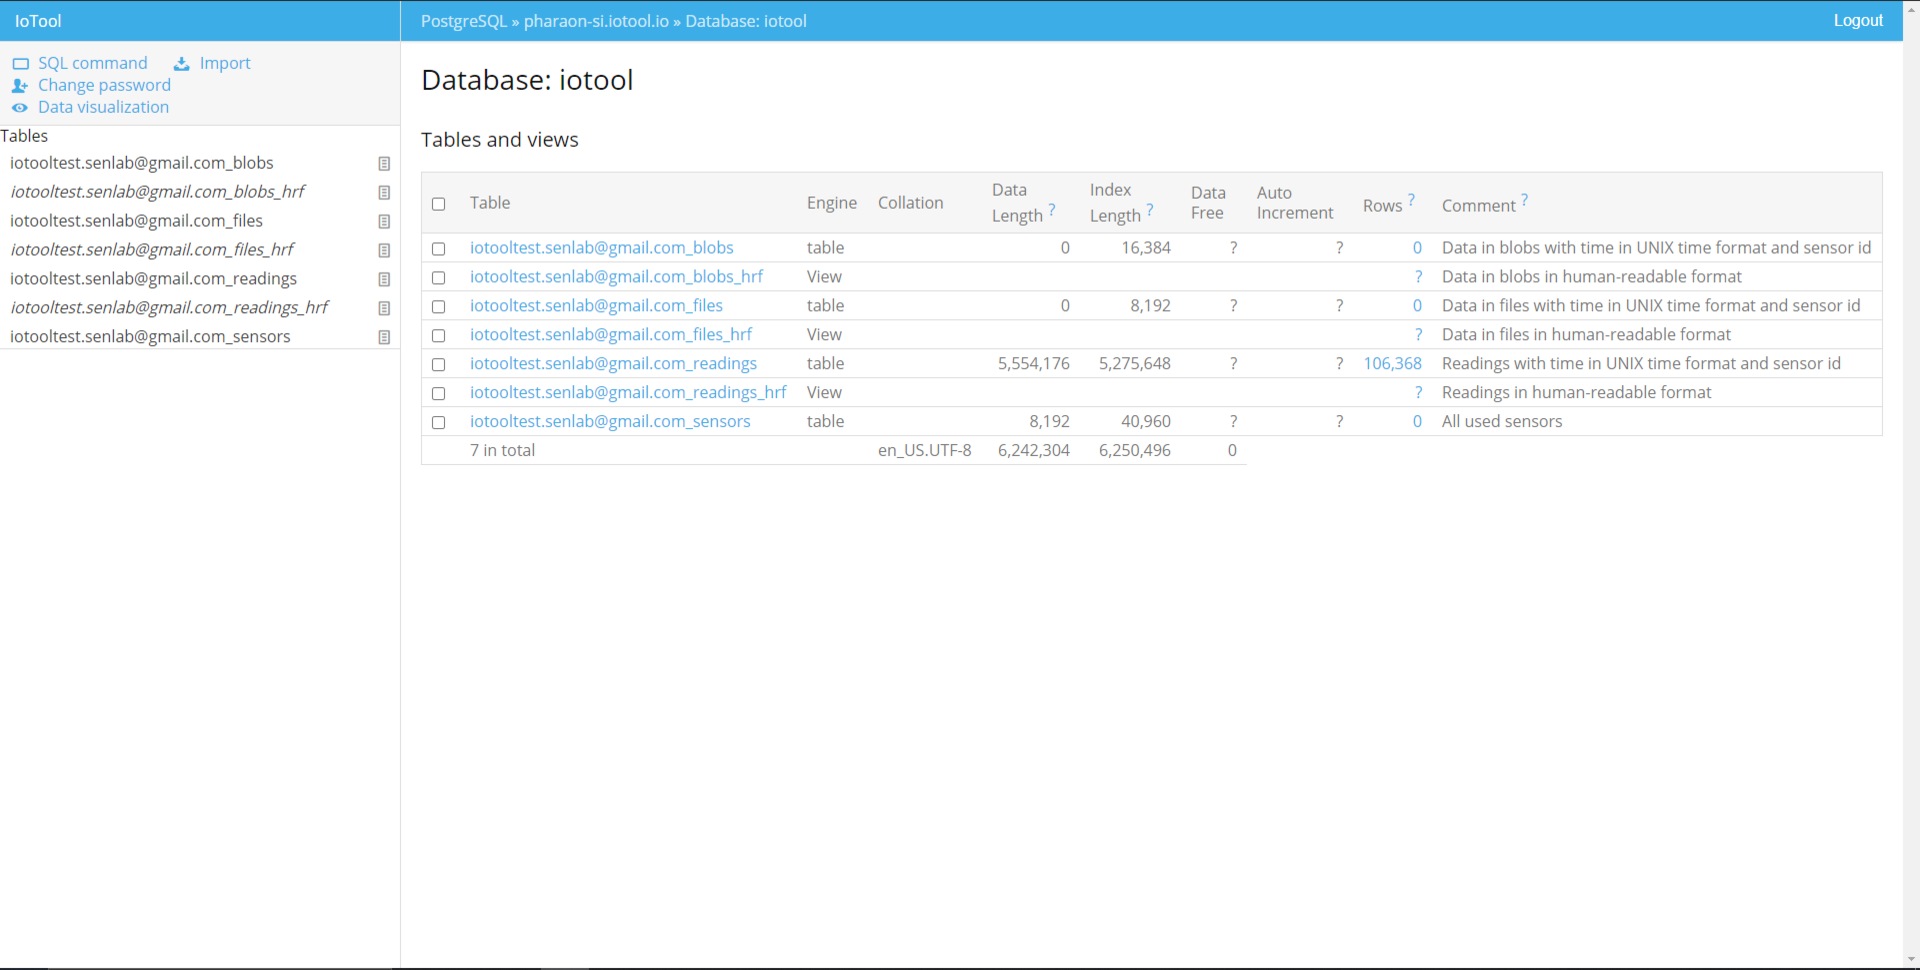The image size is (1920, 970).
Task: Open structure icon for sidebar _files table
Action: point(384,222)
